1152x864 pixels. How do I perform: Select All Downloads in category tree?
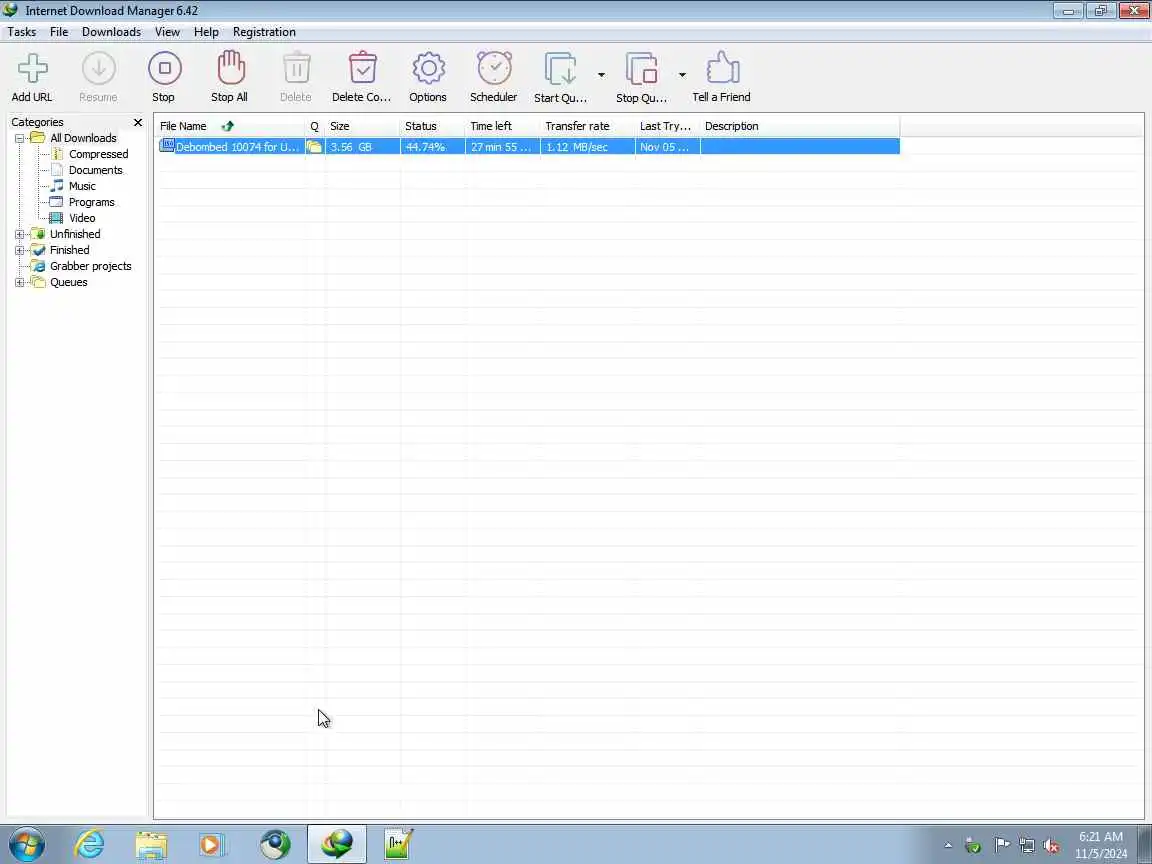click(x=83, y=138)
